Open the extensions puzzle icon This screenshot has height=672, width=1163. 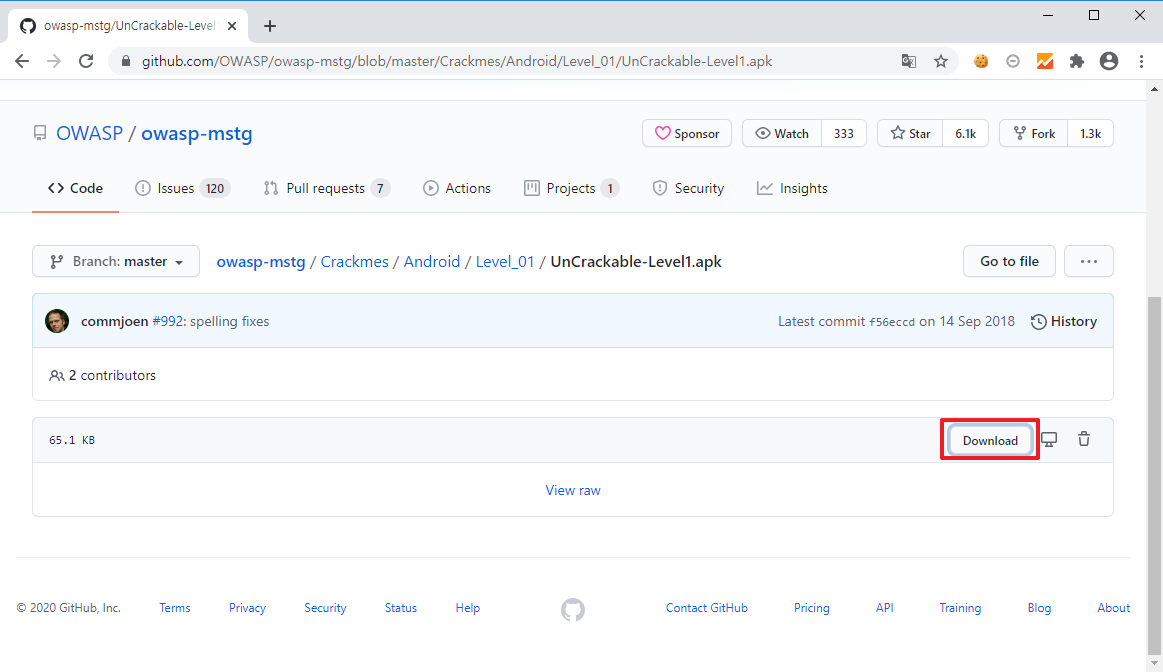click(x=1077, y=62)
